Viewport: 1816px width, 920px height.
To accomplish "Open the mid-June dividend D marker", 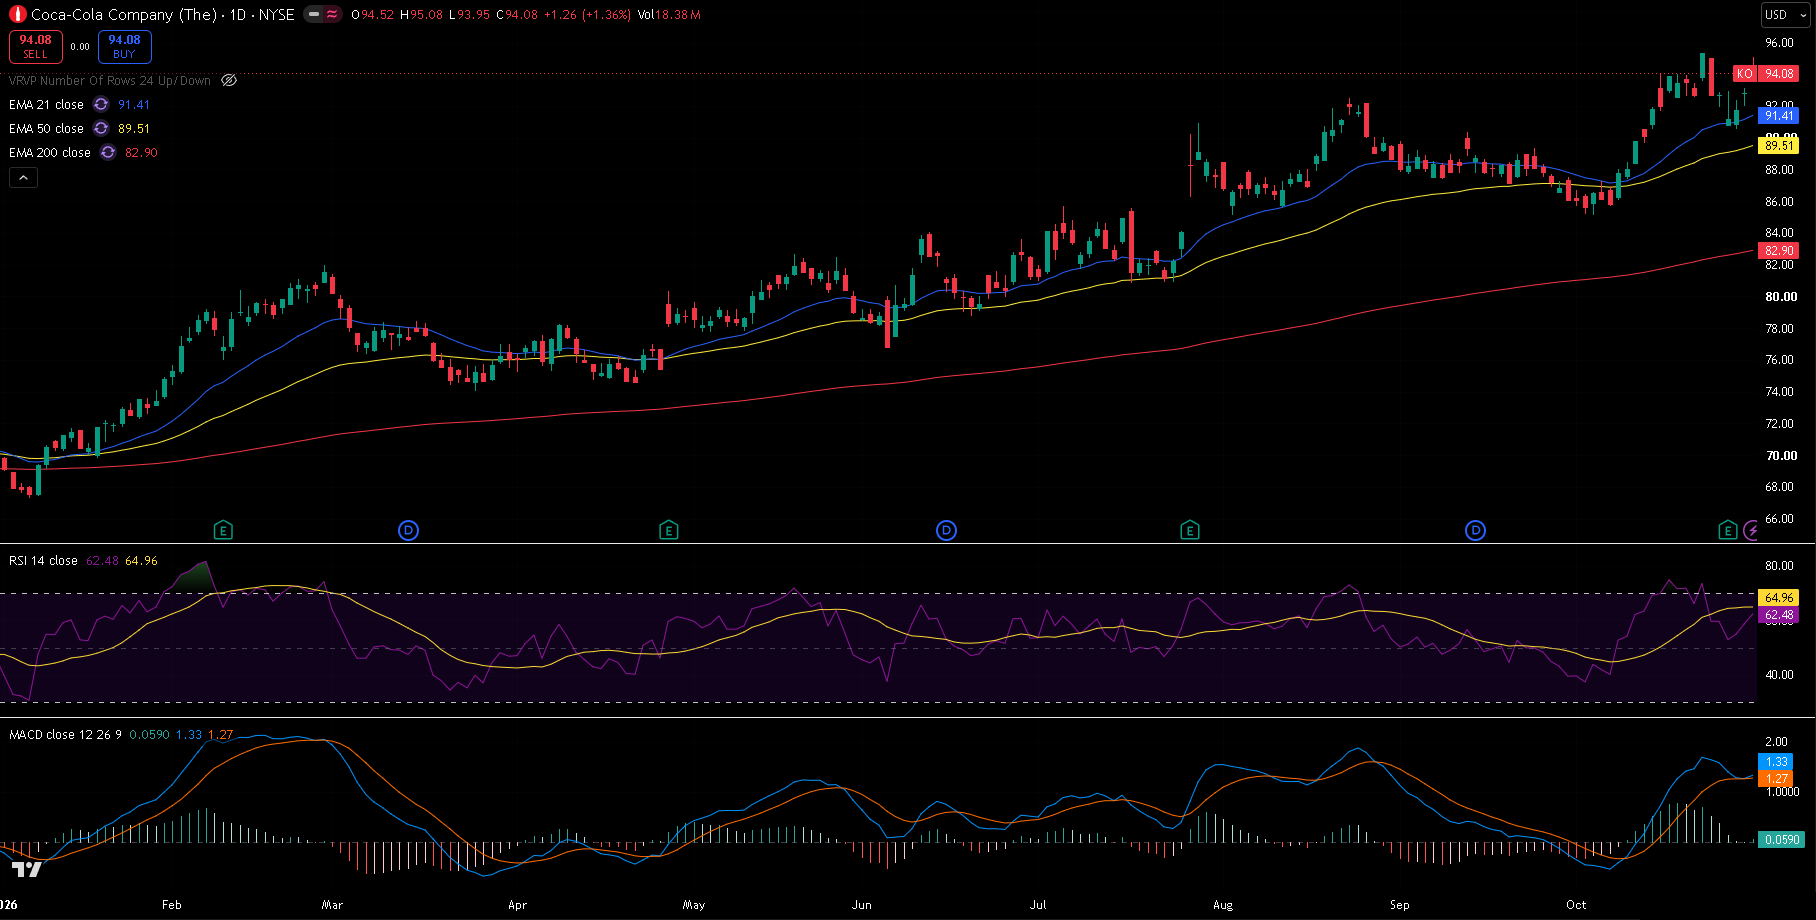I will pyautogui.click(x=946, y=530).
